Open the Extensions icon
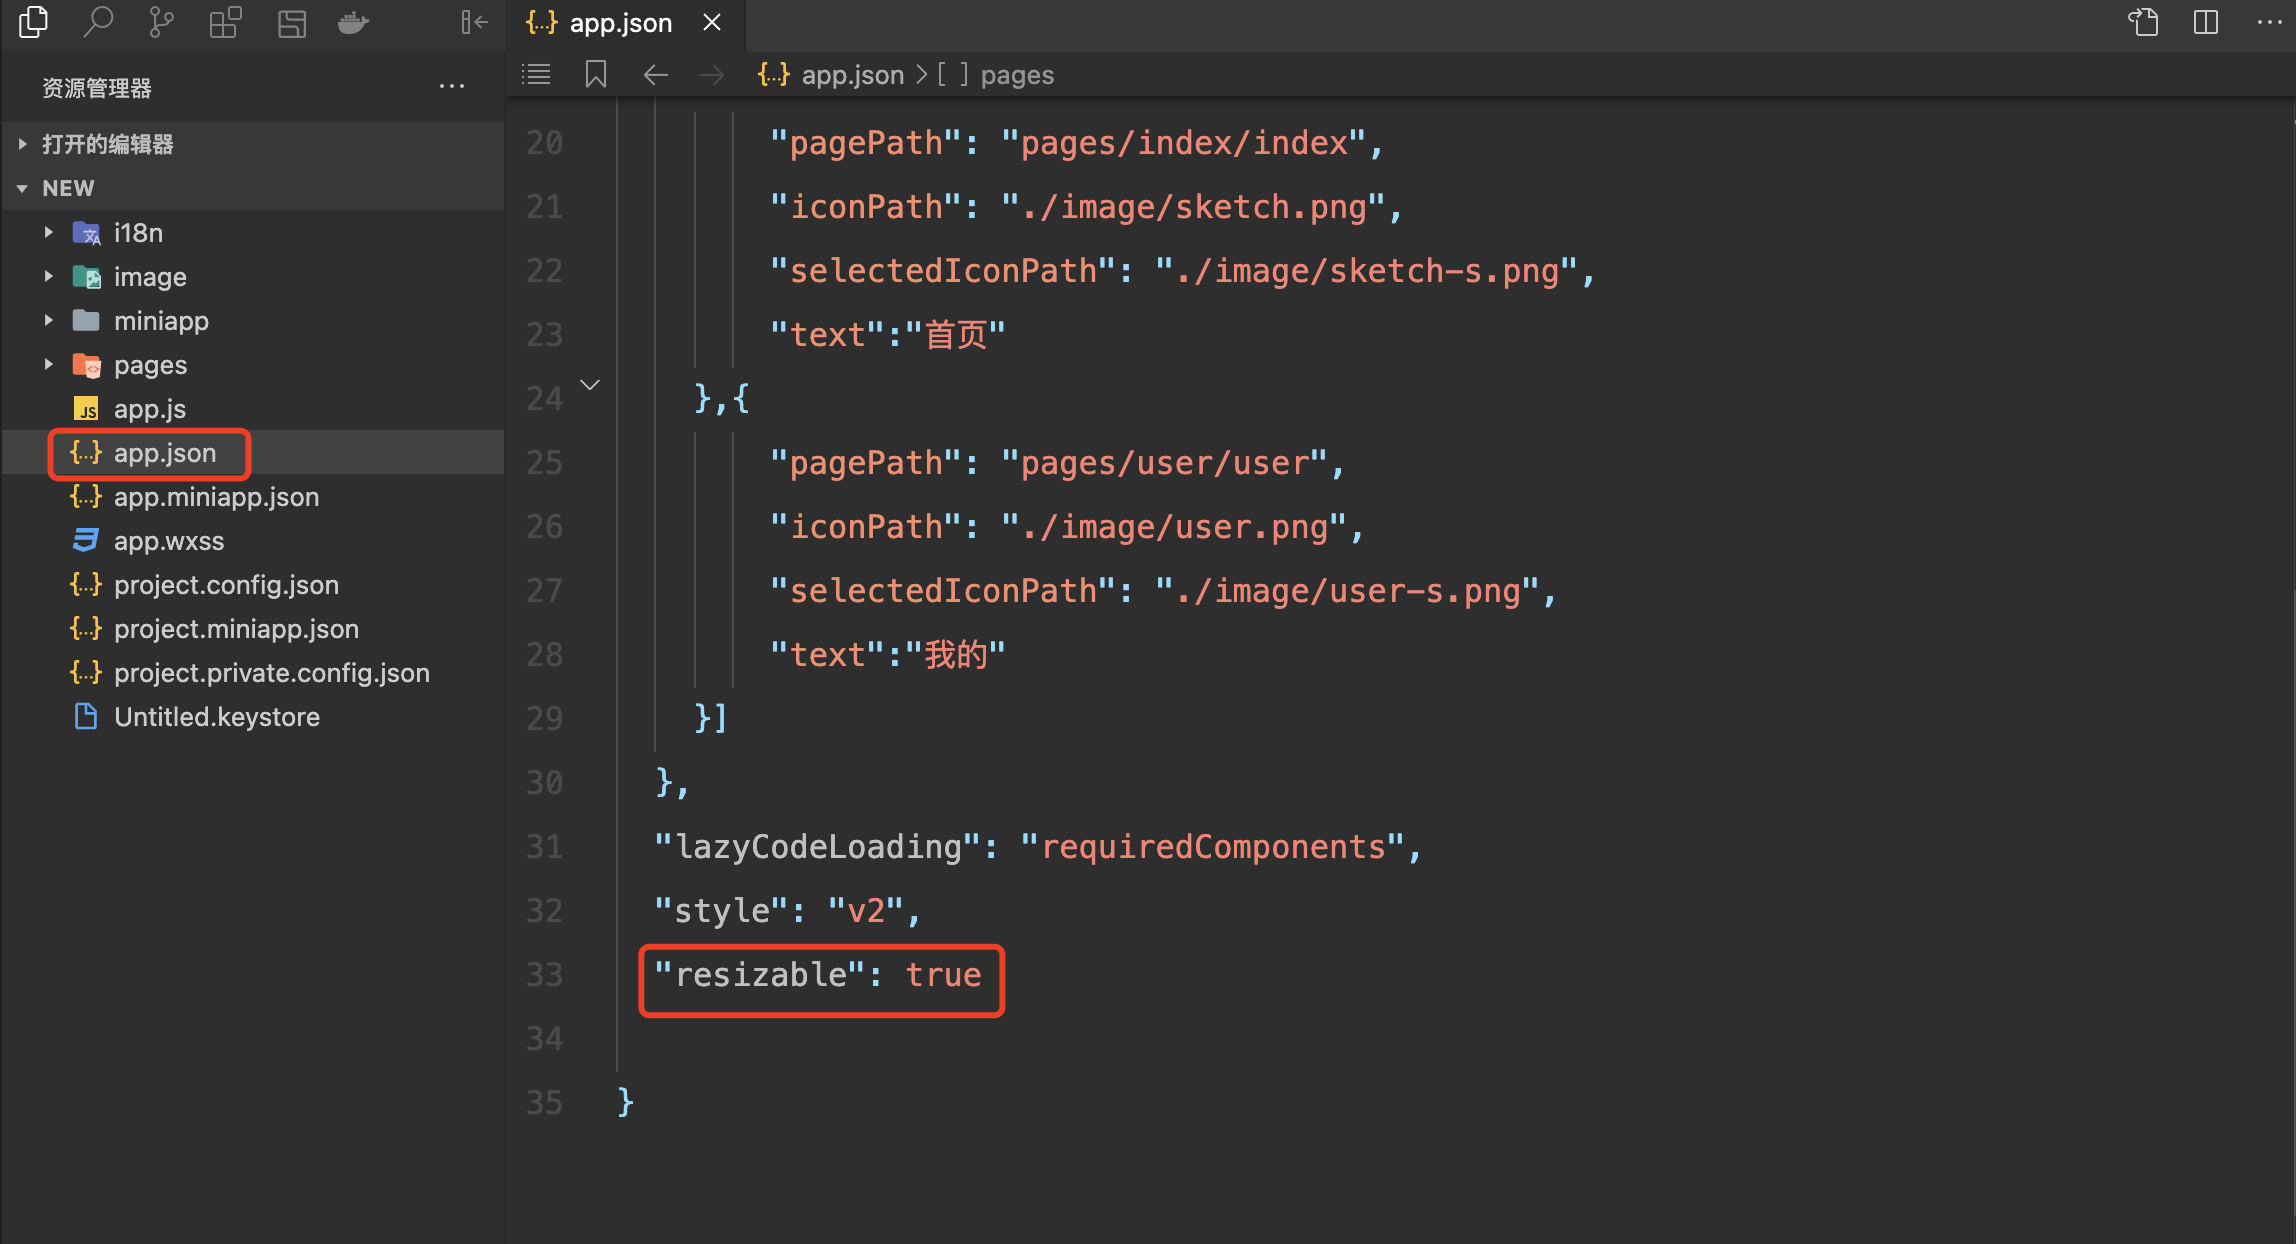The image size is (2296, 1244). [225, 22]
